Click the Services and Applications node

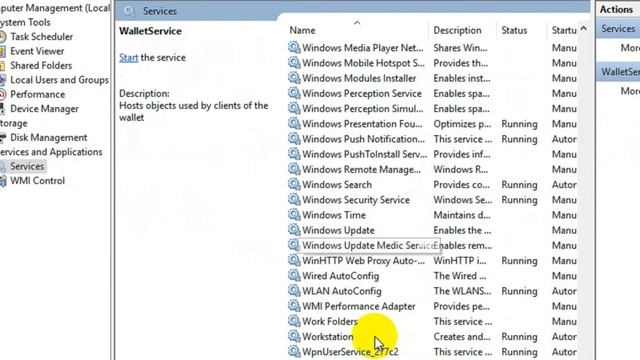51,152
